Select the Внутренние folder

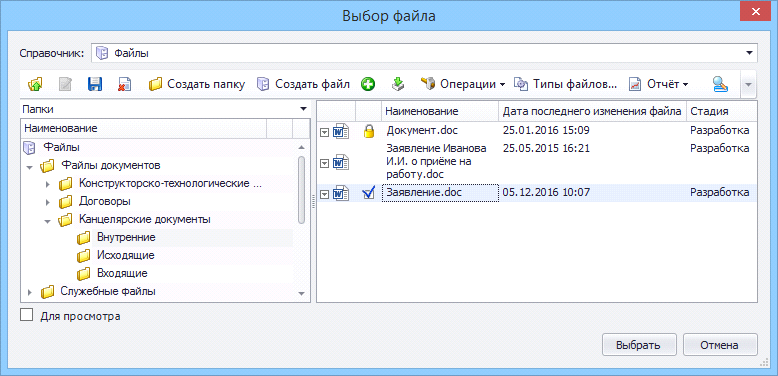coord(126,238)
